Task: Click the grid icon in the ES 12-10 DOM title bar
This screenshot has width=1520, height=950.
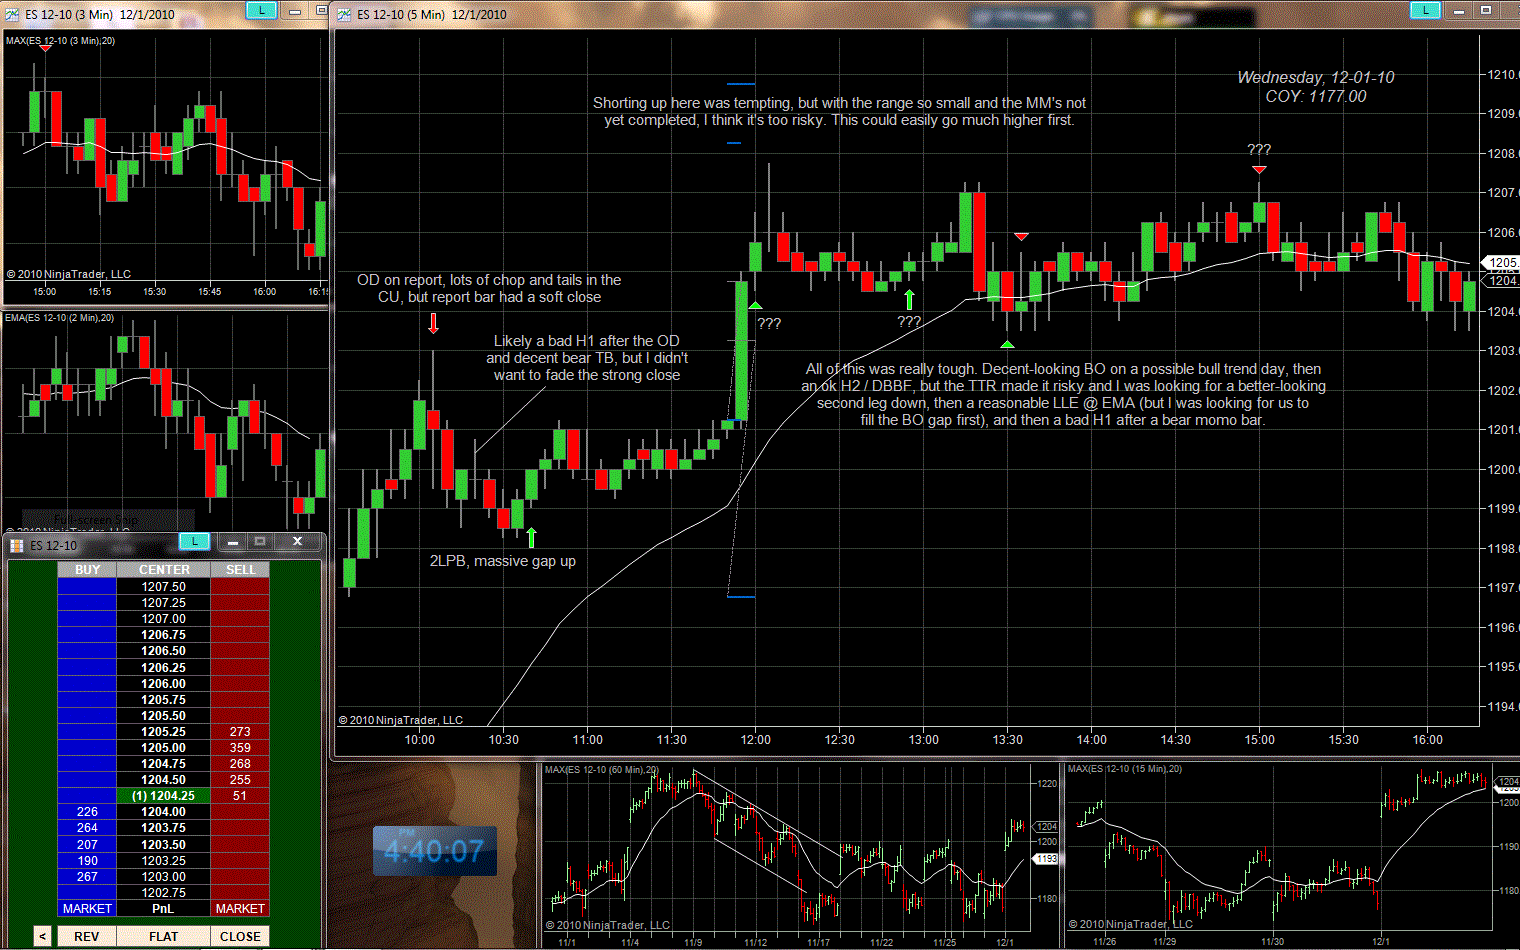Action: point(17,545)
